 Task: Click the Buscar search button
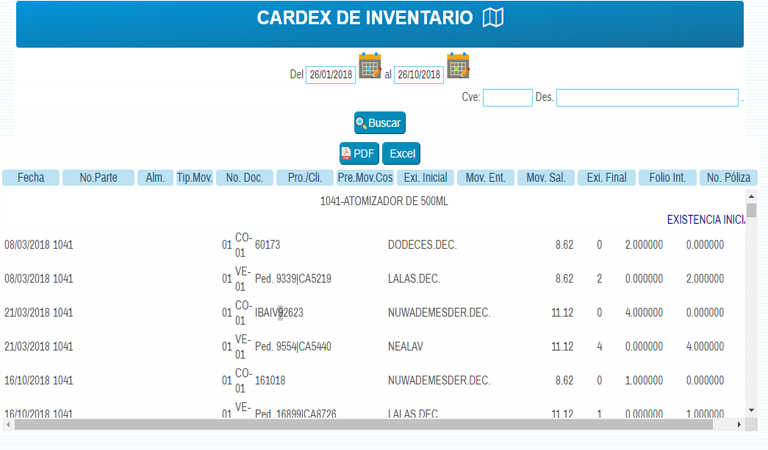[379, 123]
